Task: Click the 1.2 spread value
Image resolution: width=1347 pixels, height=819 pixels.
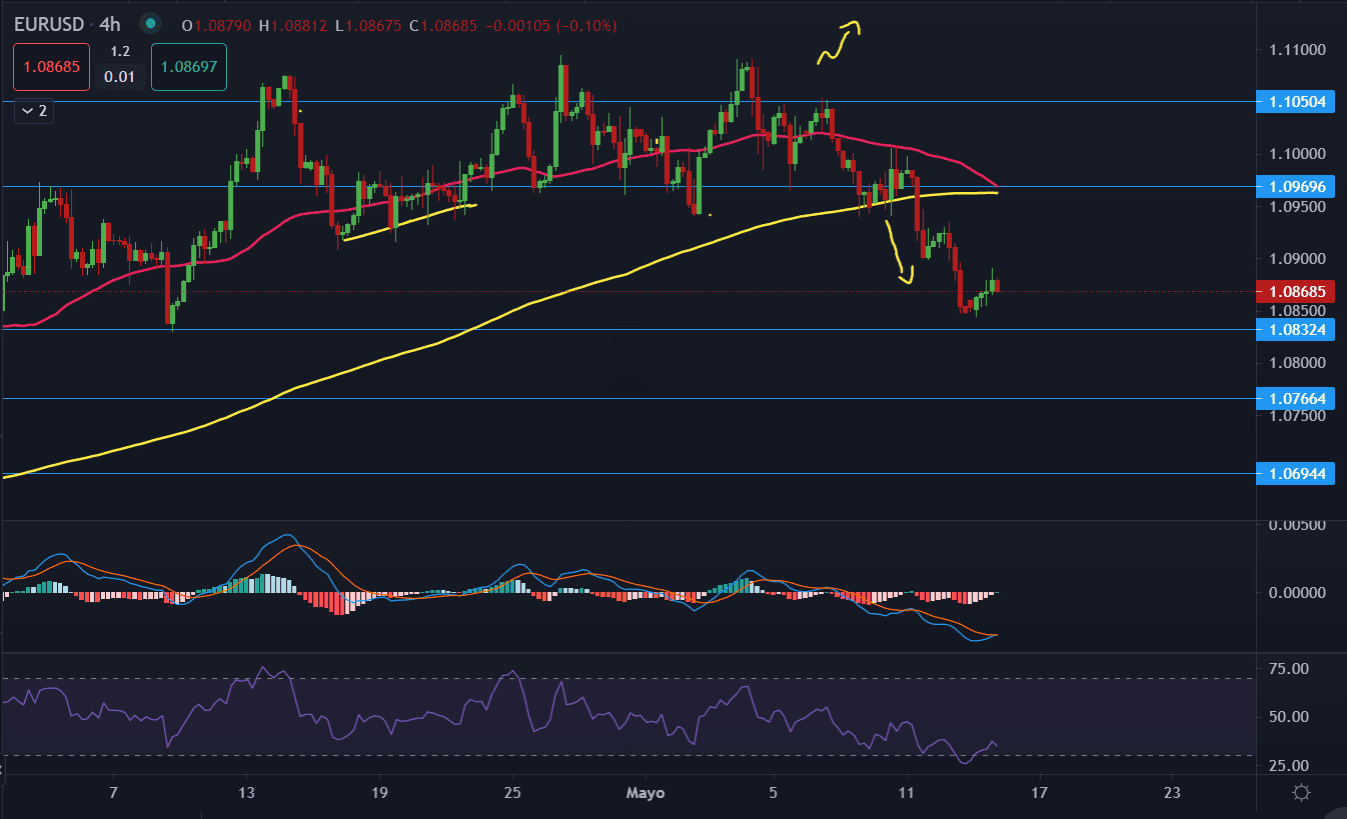Action: [120, 51]
